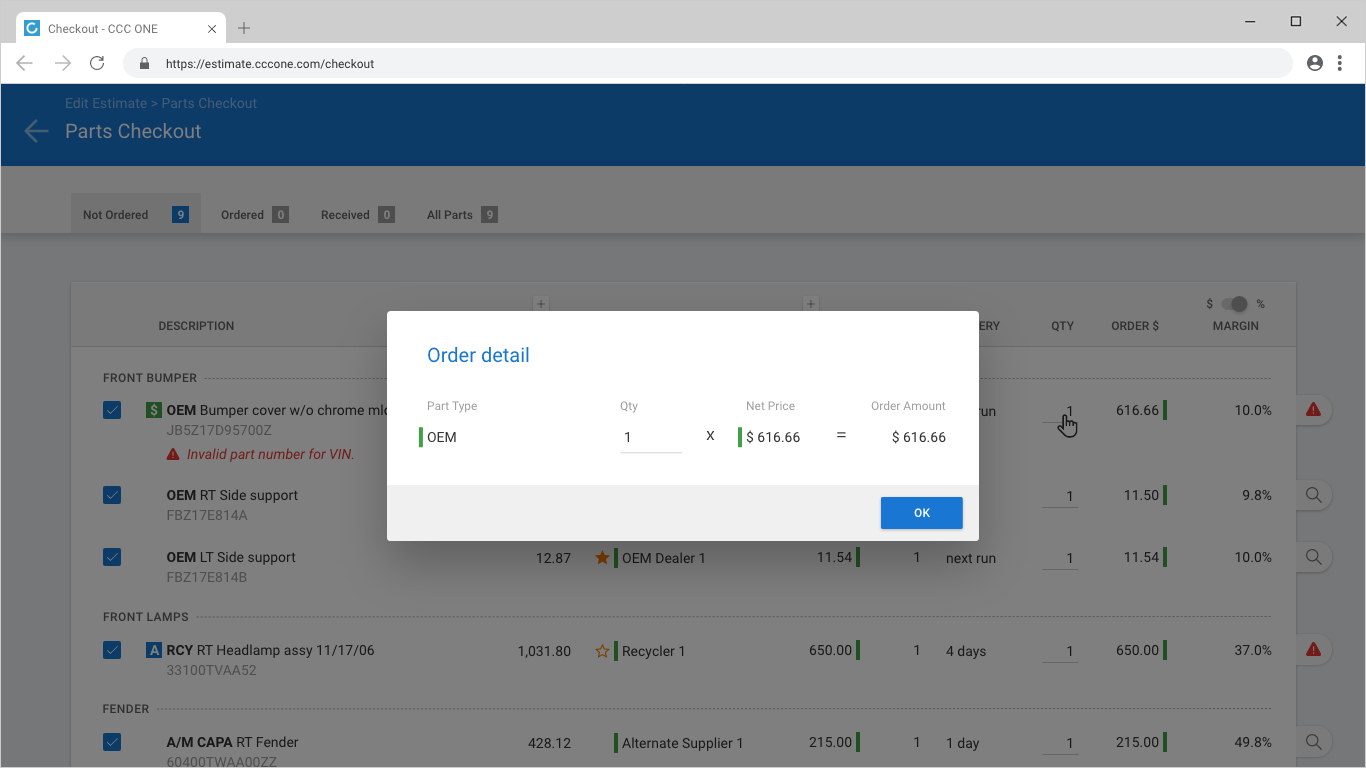Click the outlined star beside Recycler 1
Image resolution: width=1366 pixels, height=768 pixels.
click(x=602, y=651)
